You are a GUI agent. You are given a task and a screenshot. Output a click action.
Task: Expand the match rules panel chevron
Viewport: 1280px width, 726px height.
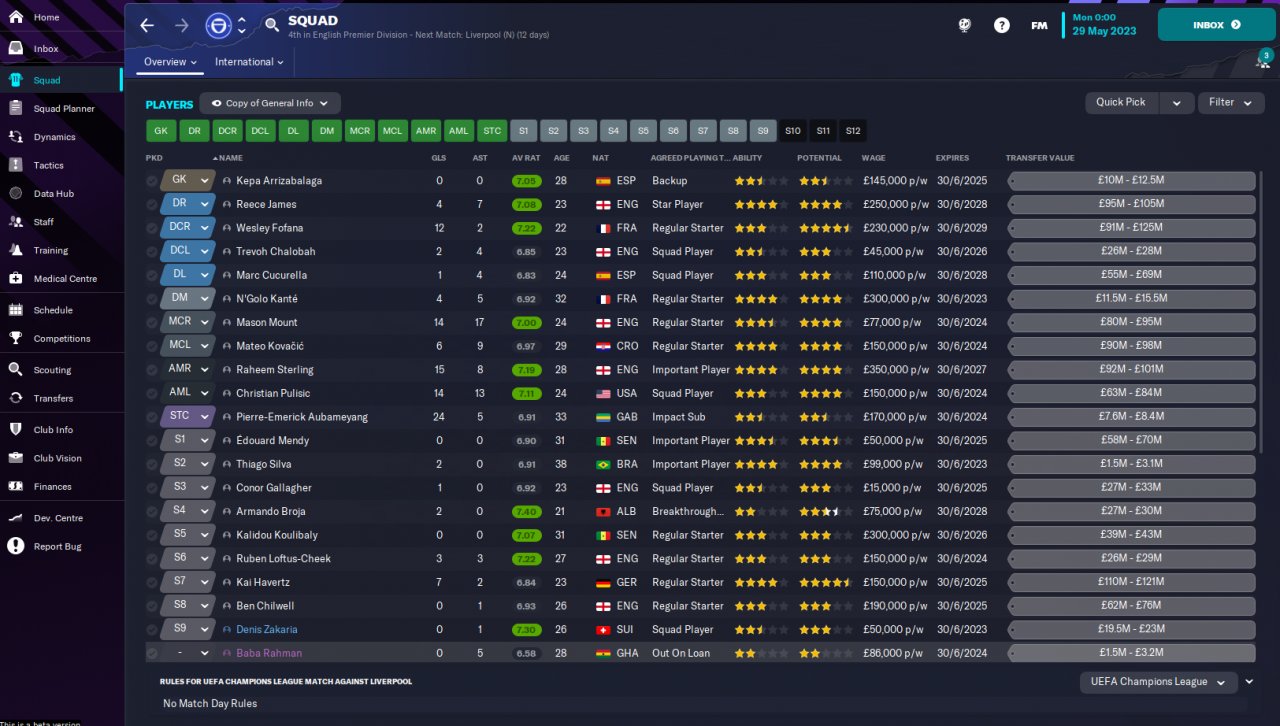1248,682
